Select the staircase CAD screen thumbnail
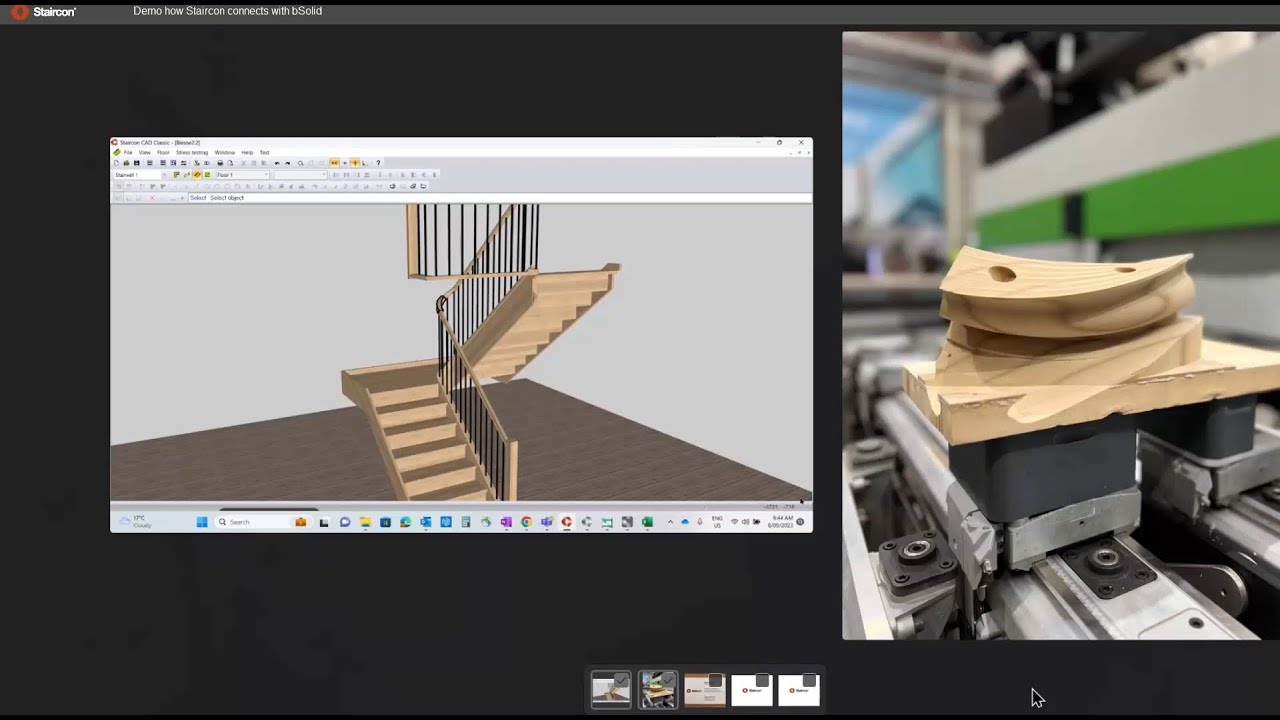Viewport: 1280px width, 720px height. (611, 690)
